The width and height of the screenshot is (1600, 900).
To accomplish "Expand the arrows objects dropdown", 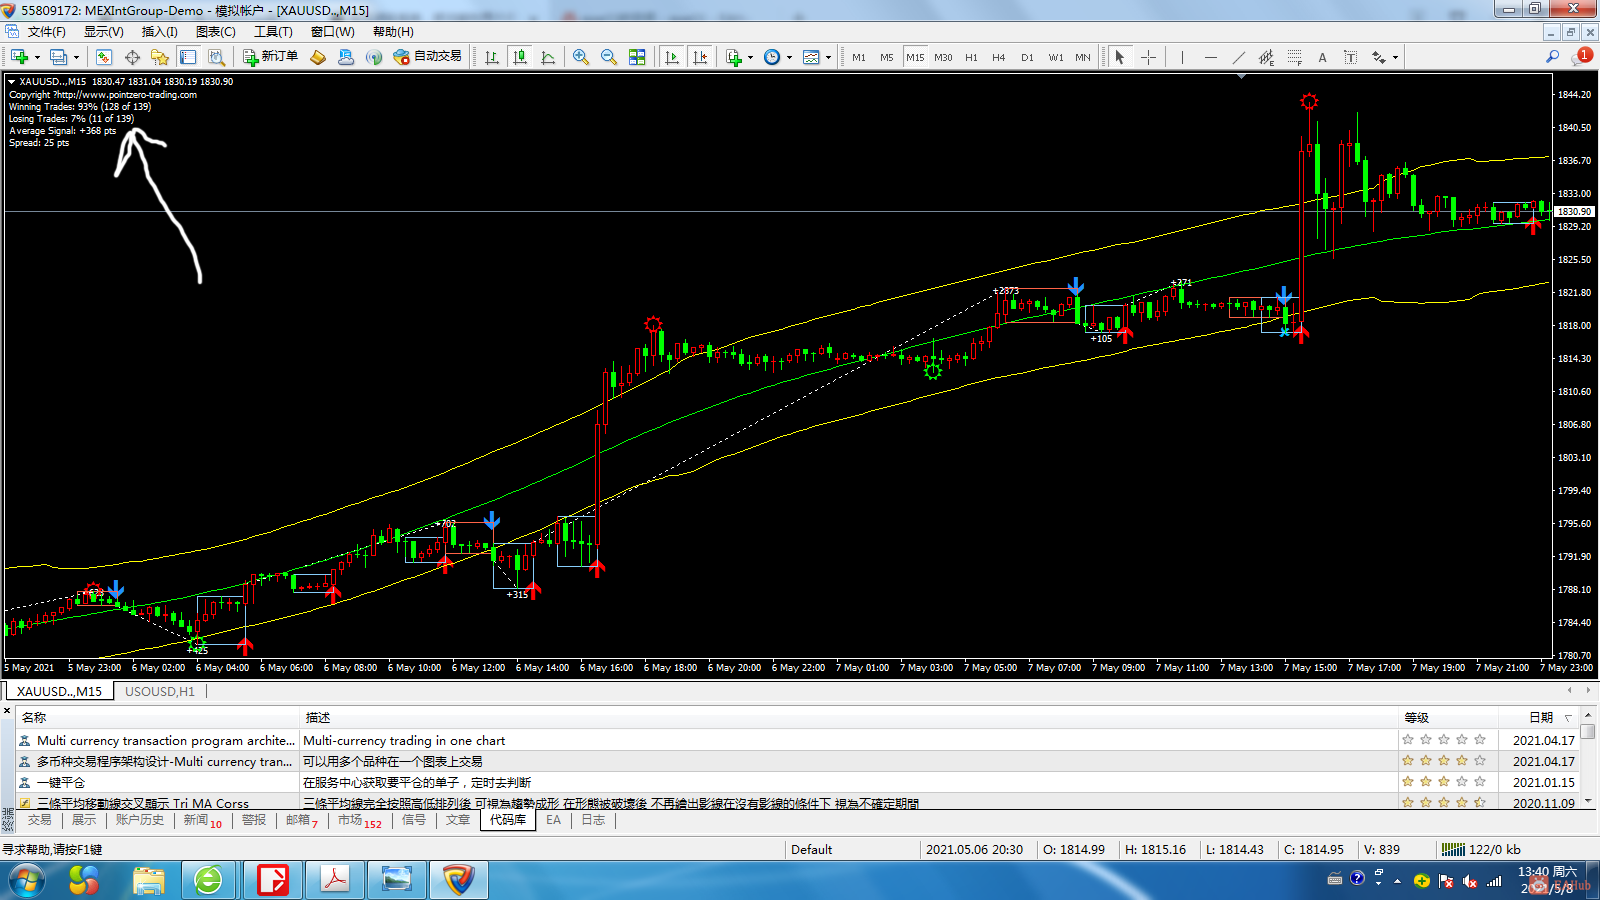I will point(1395,57).
